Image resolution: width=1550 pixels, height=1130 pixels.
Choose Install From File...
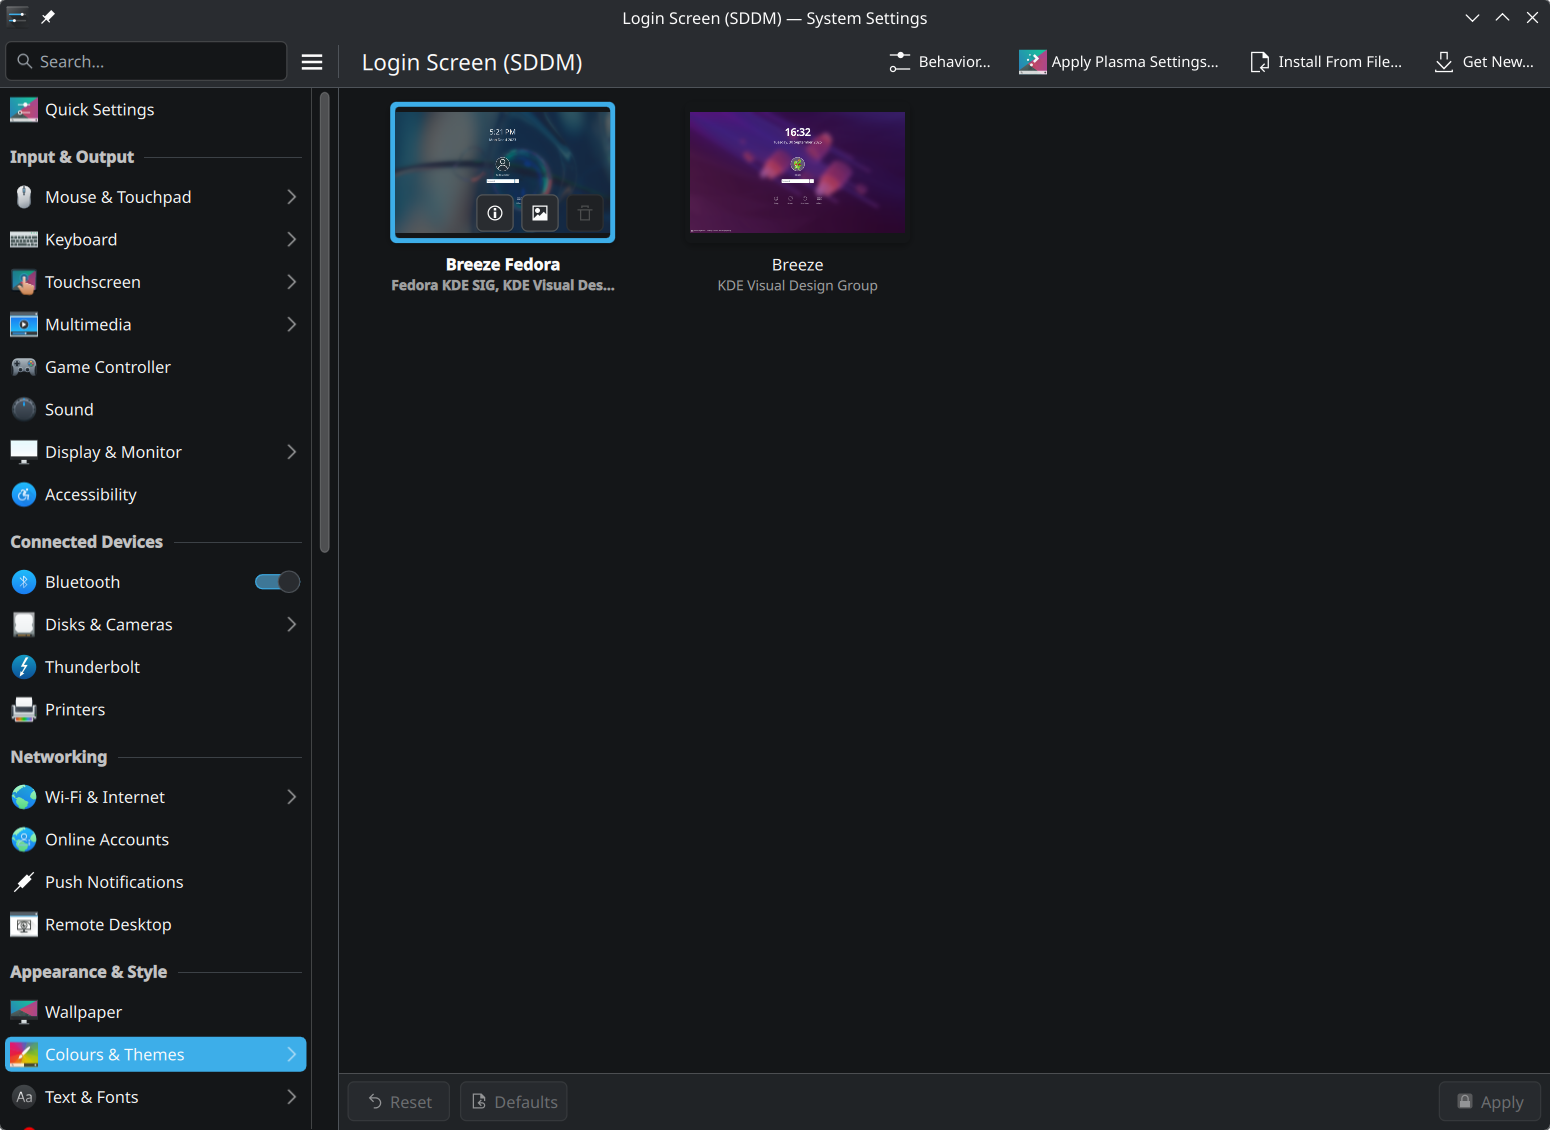point(1326,62)
